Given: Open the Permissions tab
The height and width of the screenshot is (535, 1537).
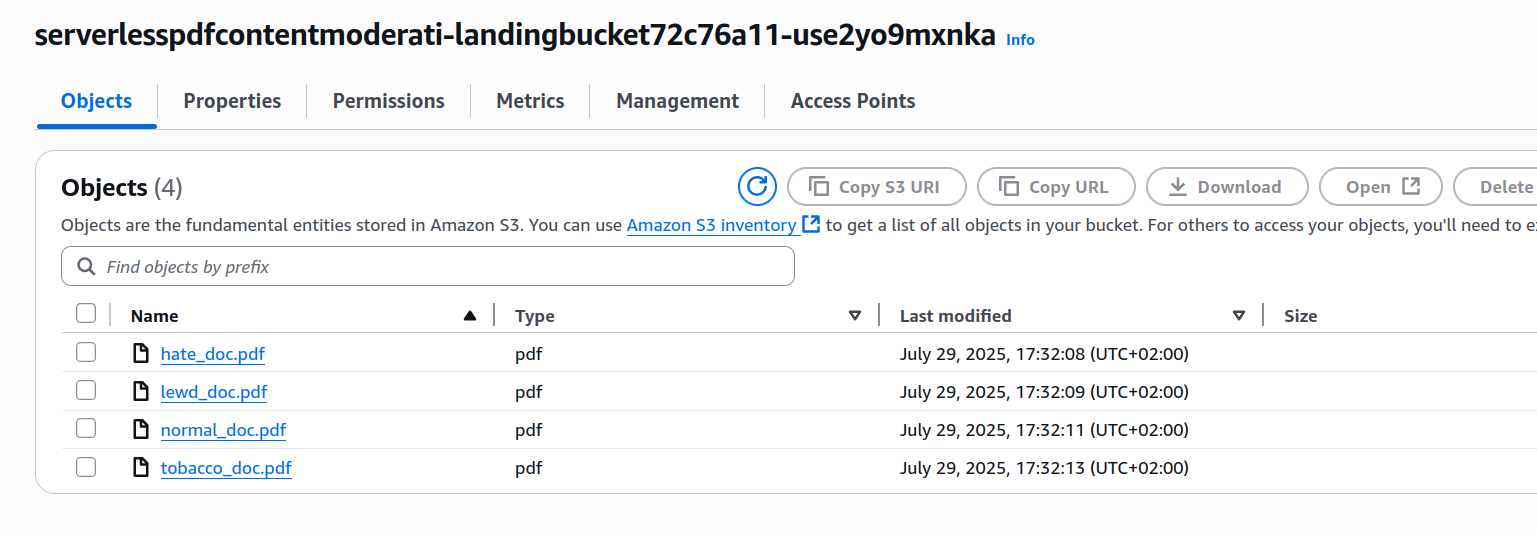Looking at the screenshot, I should point(389,101).
